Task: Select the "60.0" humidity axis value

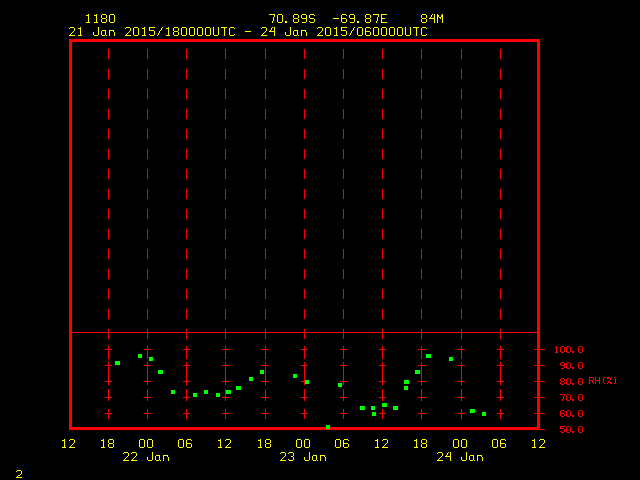Action: click(x=571, y=413)
